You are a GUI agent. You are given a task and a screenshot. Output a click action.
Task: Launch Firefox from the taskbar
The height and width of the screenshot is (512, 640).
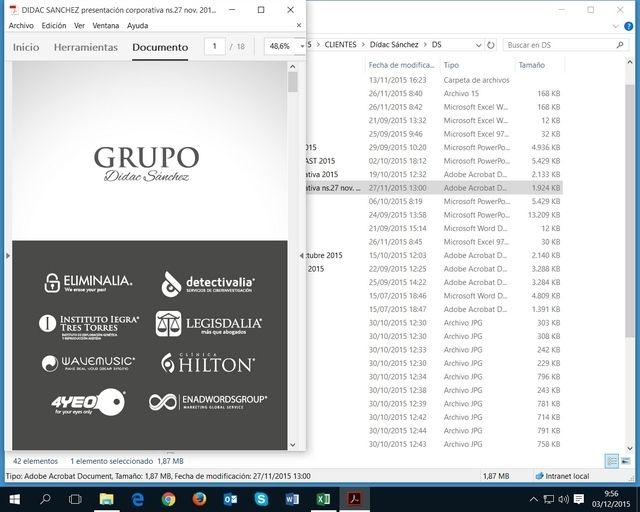coord(199,498)
